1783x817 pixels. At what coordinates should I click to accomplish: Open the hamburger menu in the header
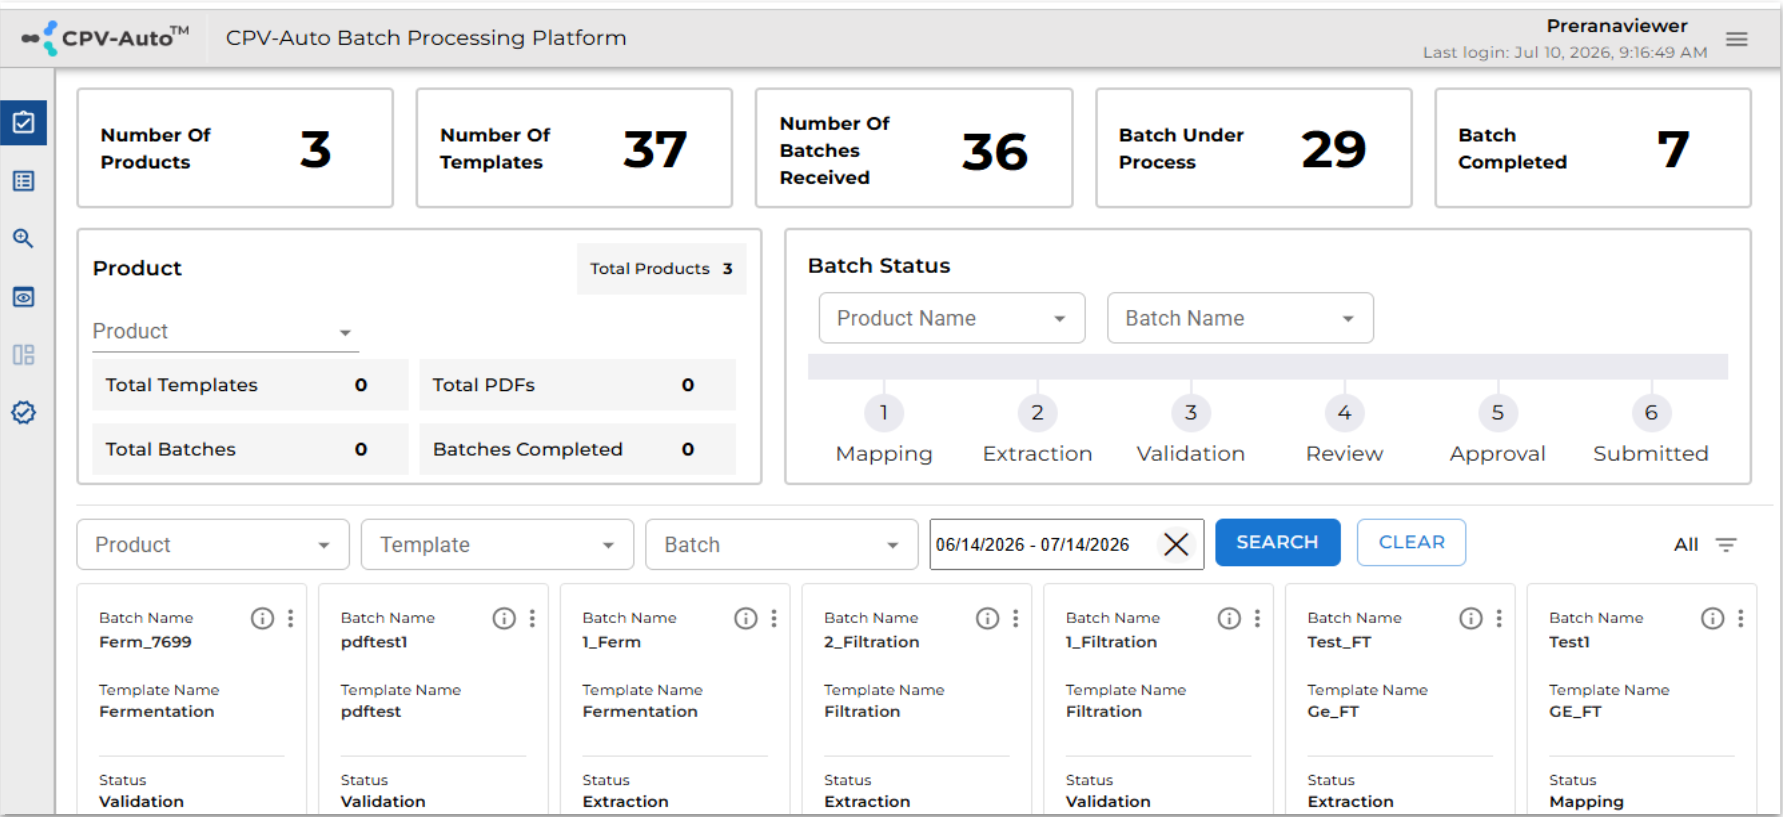1737,39
